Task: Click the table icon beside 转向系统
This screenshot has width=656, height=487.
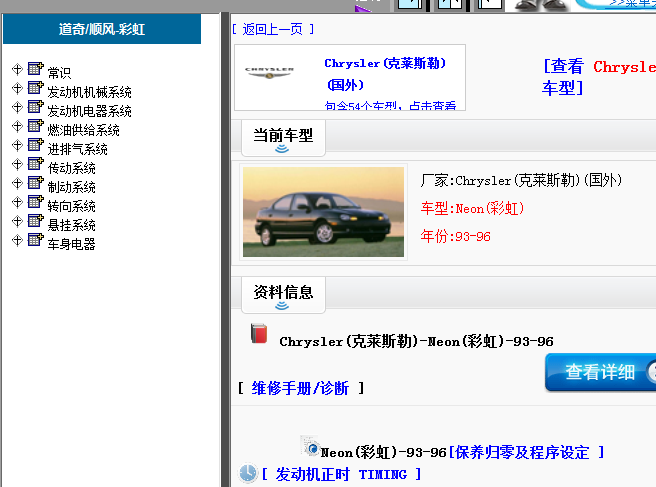Action: pos(36,202)
